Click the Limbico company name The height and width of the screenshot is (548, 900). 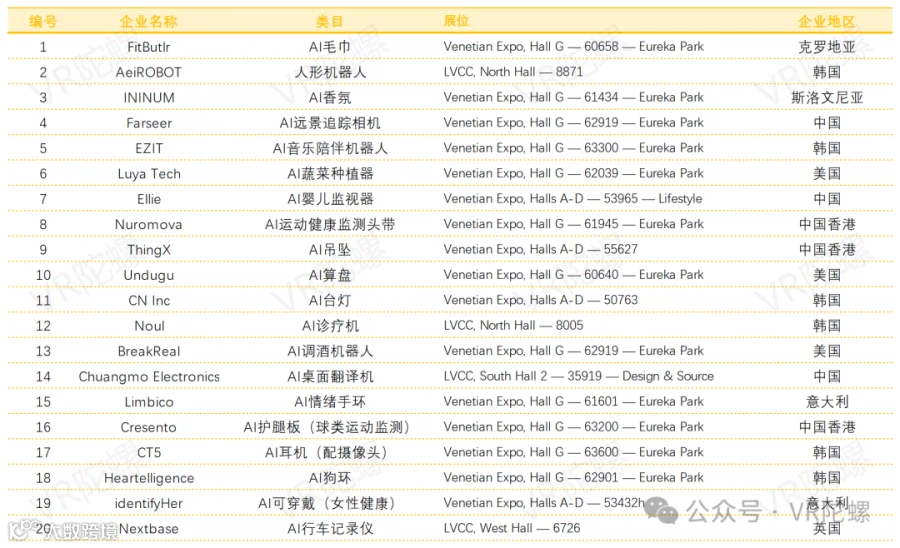149,402
